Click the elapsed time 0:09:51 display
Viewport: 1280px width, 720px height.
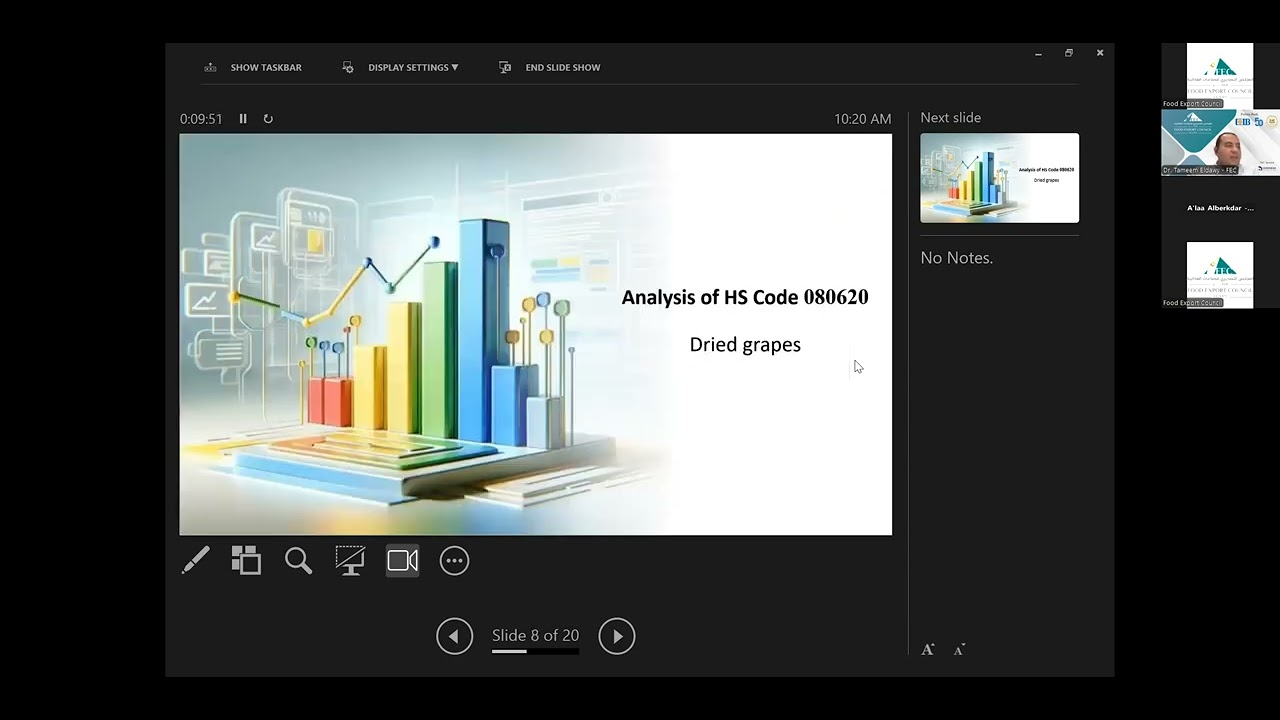[x=201, y=118]
